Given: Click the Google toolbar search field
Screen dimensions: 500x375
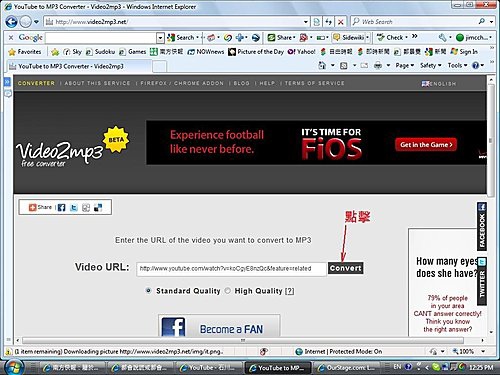Looking at the screenshot, I should pos(101,38).
